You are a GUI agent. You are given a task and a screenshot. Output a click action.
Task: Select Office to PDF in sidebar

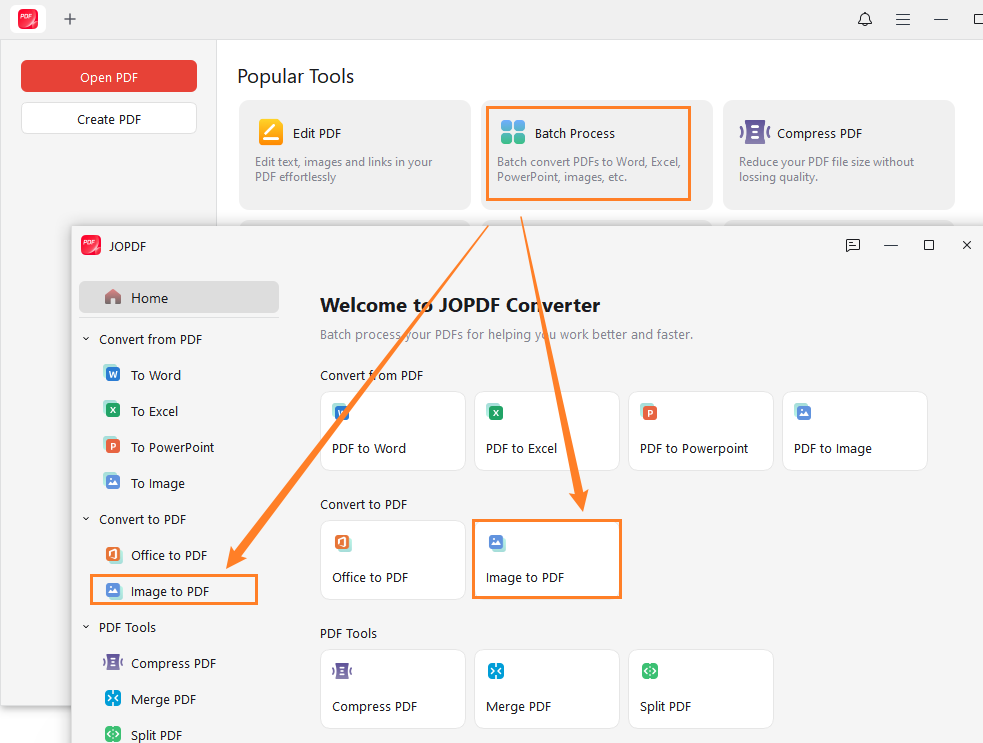point(169,555)
